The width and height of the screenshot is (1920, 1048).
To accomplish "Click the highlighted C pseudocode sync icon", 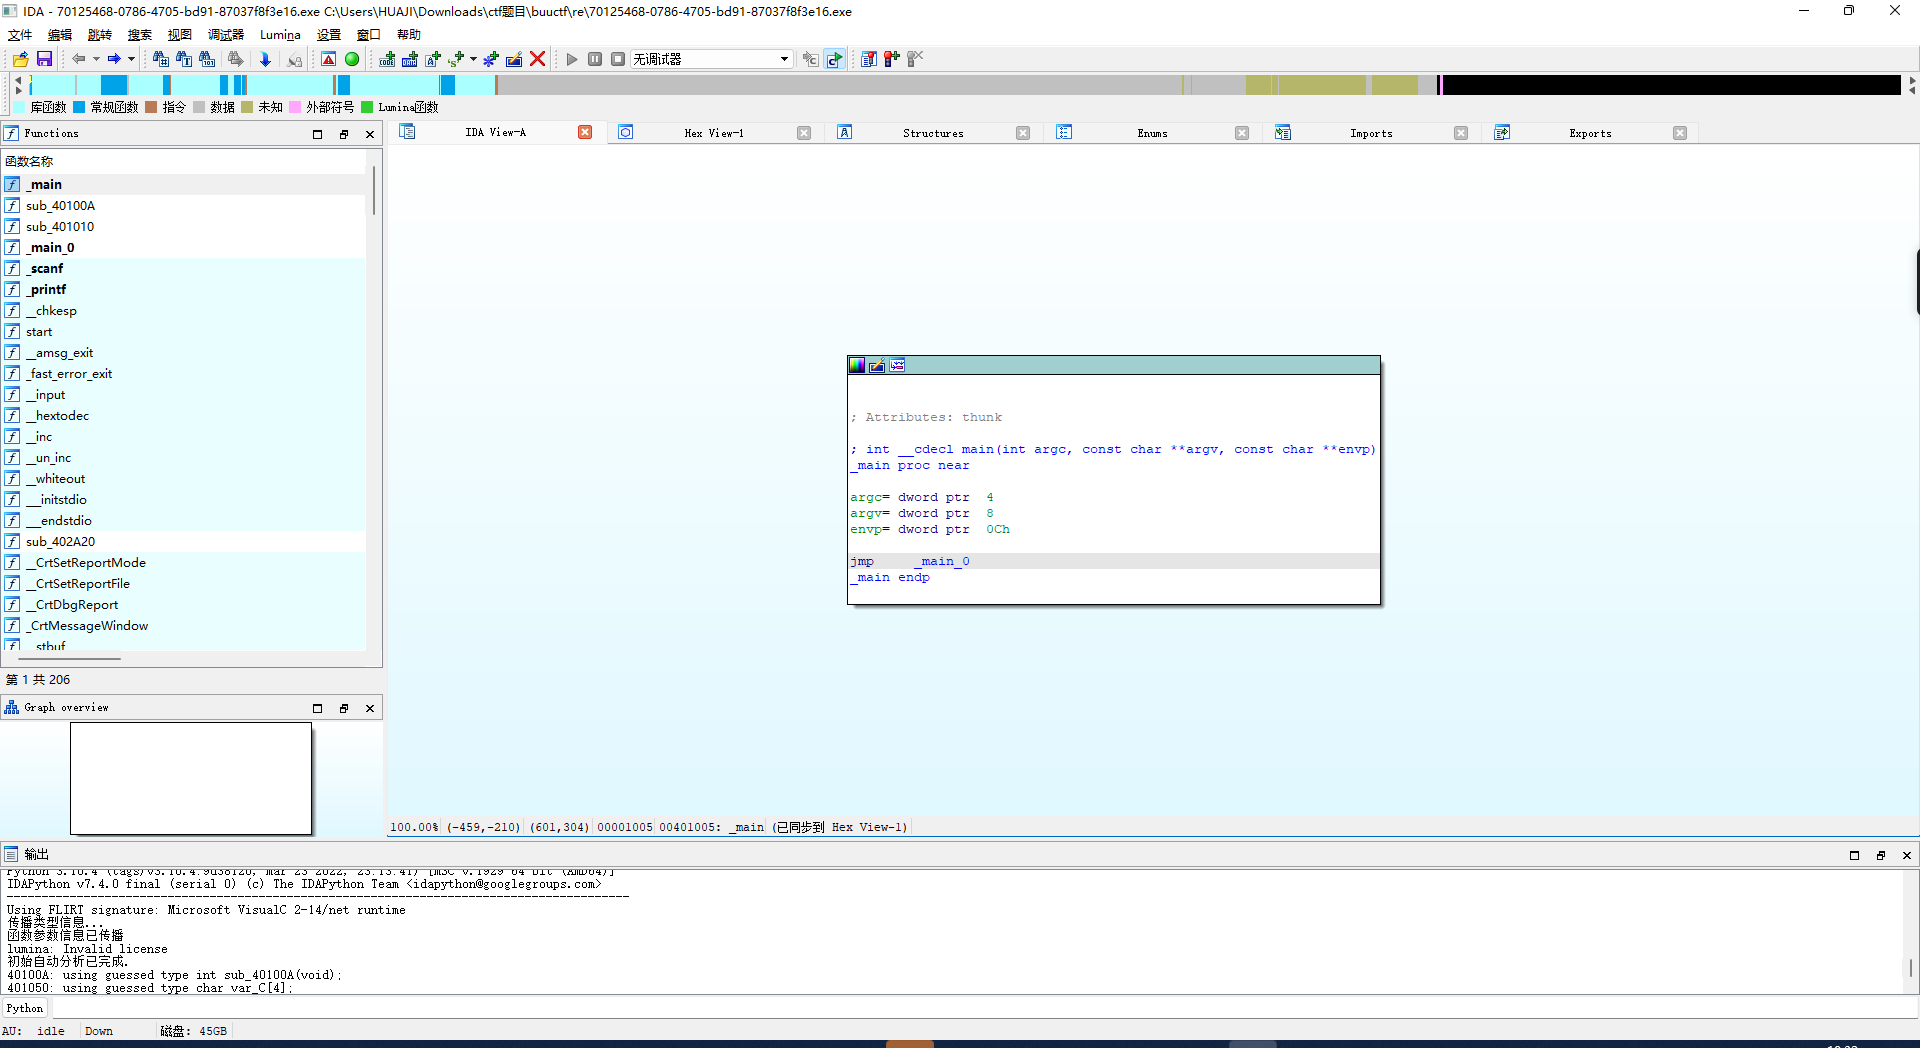I will tap(834, 59).
